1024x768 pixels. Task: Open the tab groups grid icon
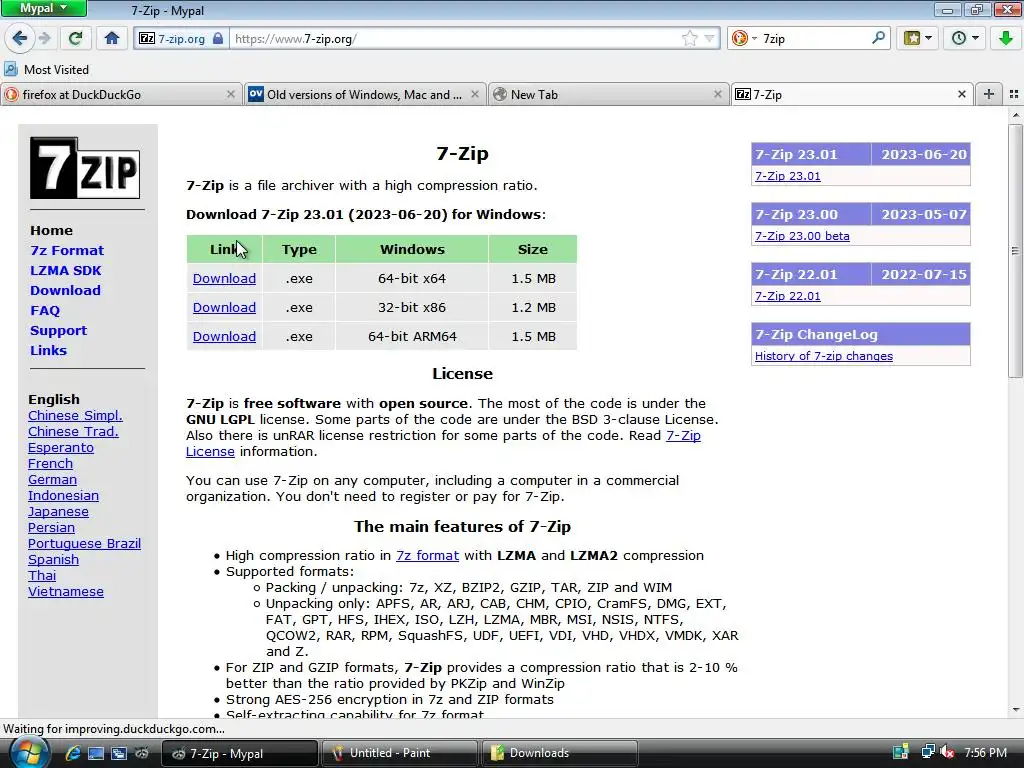point(1014,94)
